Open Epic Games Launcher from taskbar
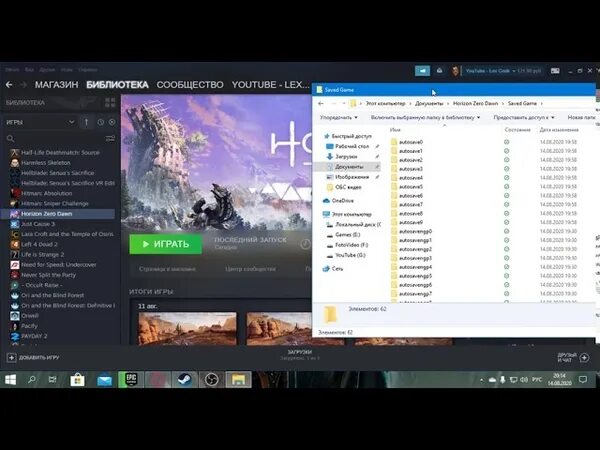 coord(131,380)
